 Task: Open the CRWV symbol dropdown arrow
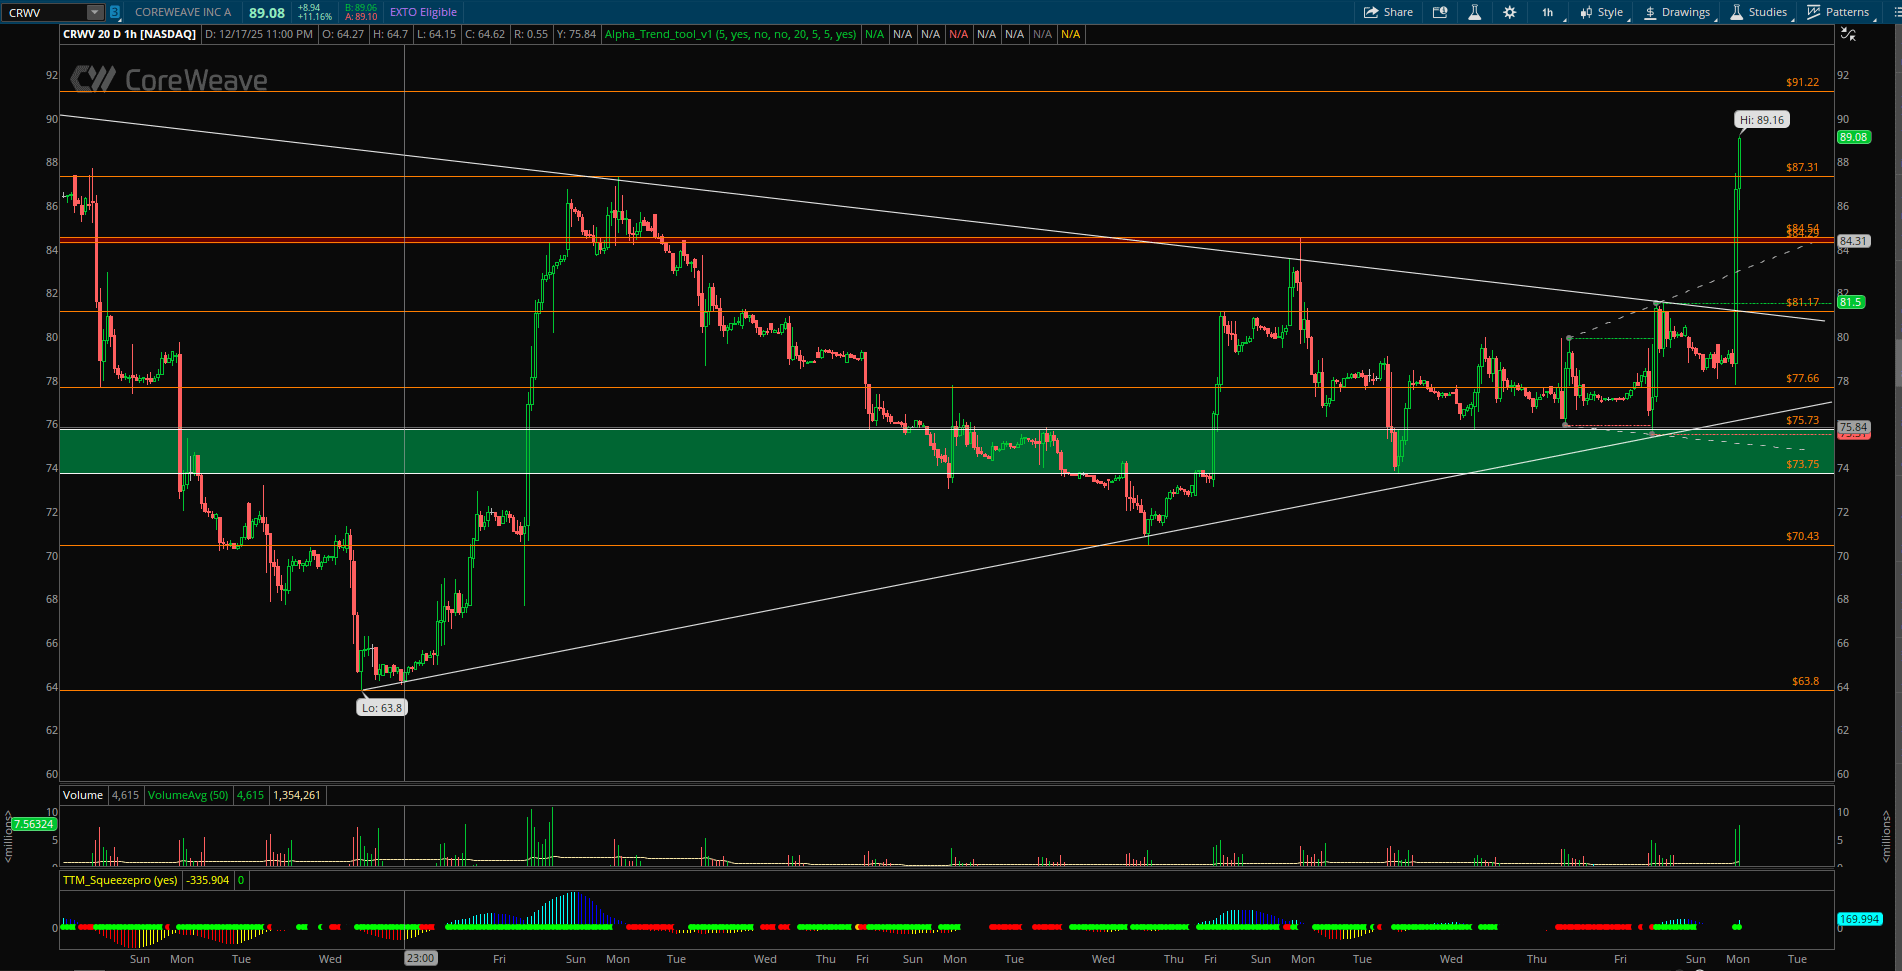[x=95, y=13]
